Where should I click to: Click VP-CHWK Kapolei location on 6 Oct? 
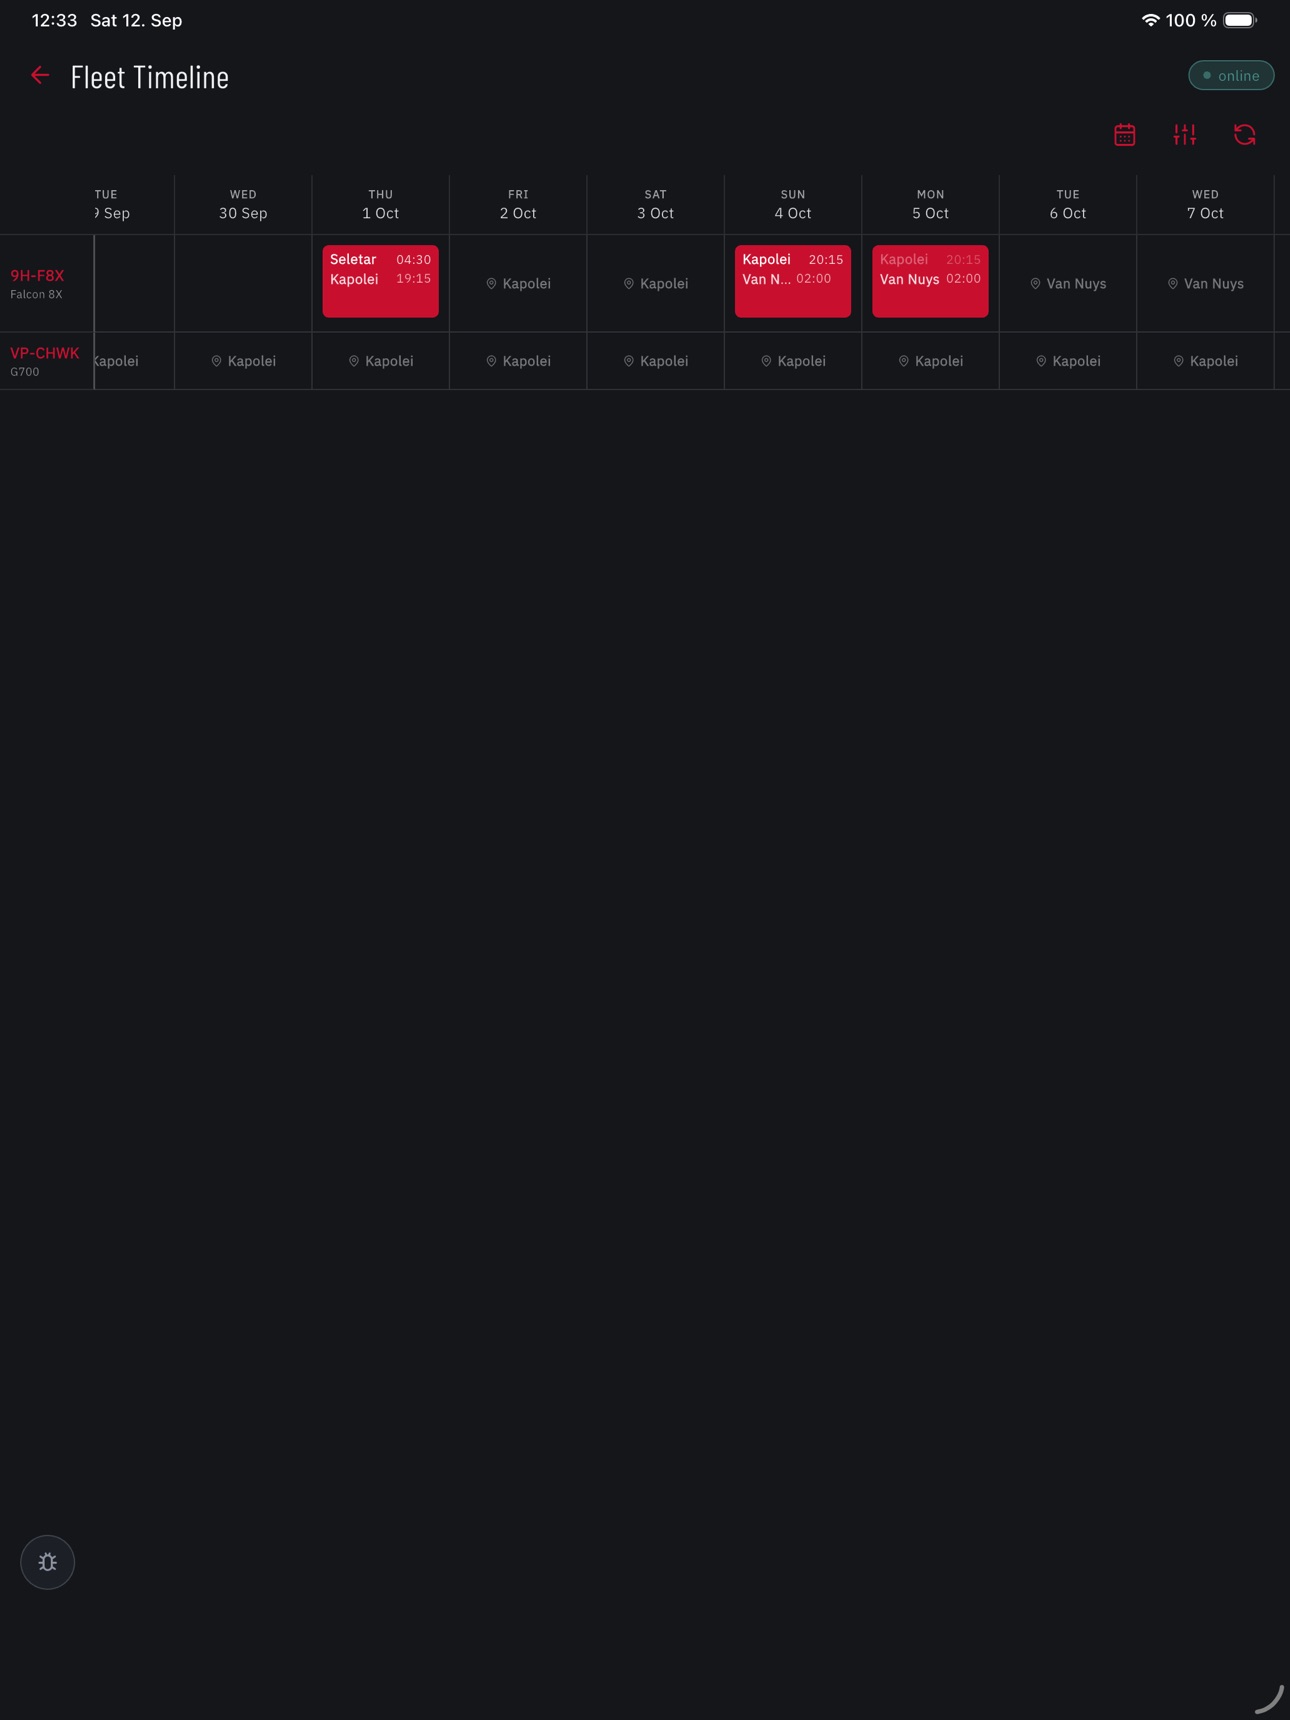(1068, 361)
